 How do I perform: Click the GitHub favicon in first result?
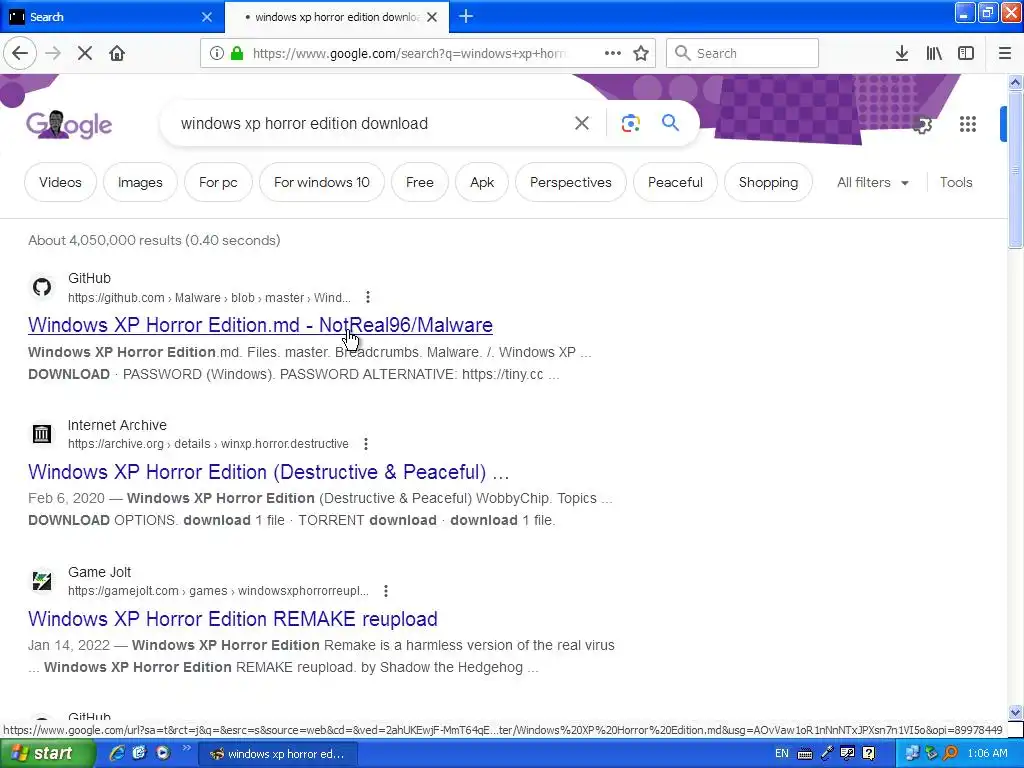click(42, 287)
